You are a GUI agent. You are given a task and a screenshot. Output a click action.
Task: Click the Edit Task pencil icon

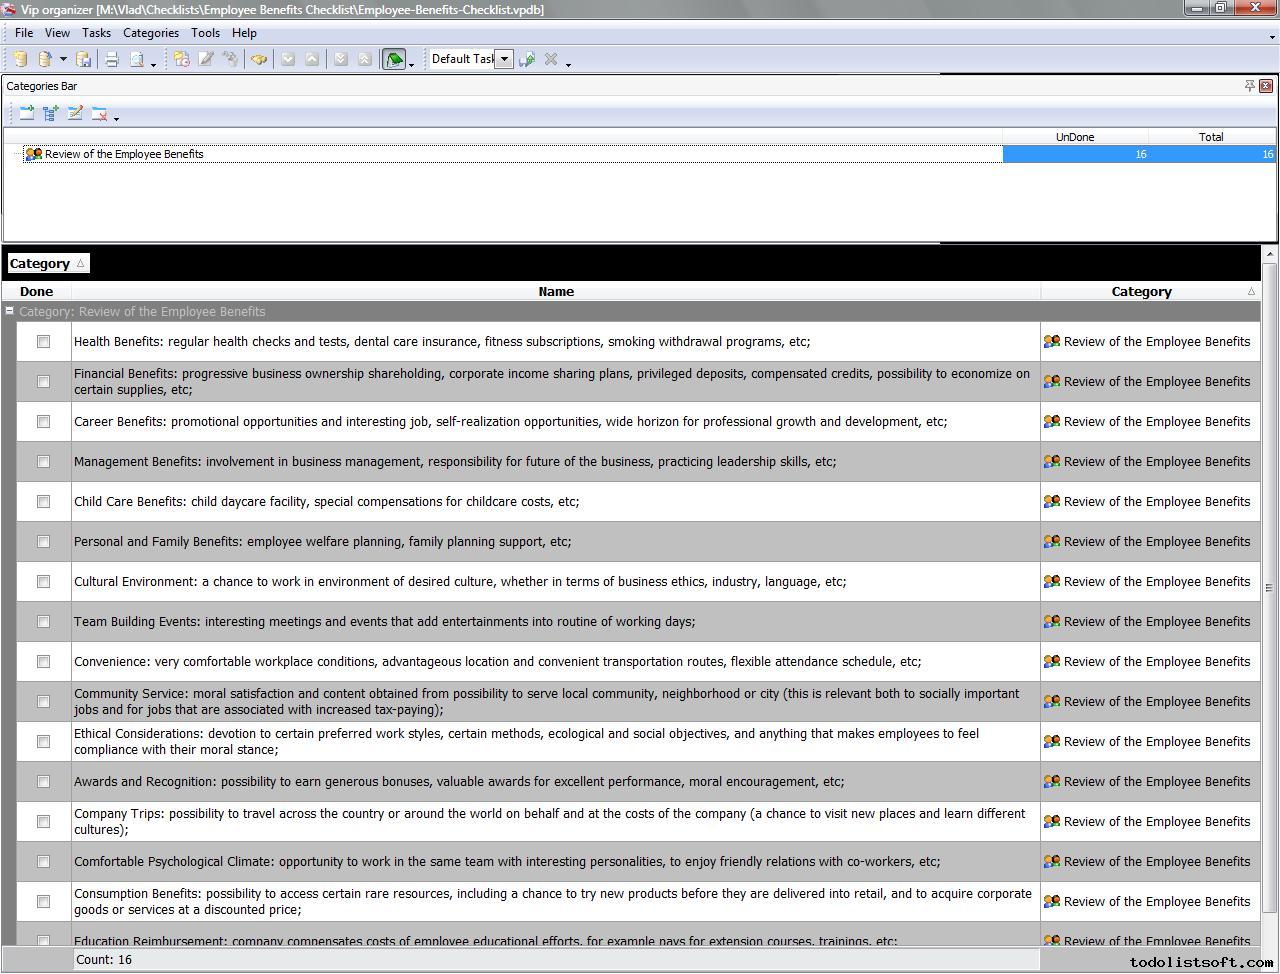[x=206, y=60]
